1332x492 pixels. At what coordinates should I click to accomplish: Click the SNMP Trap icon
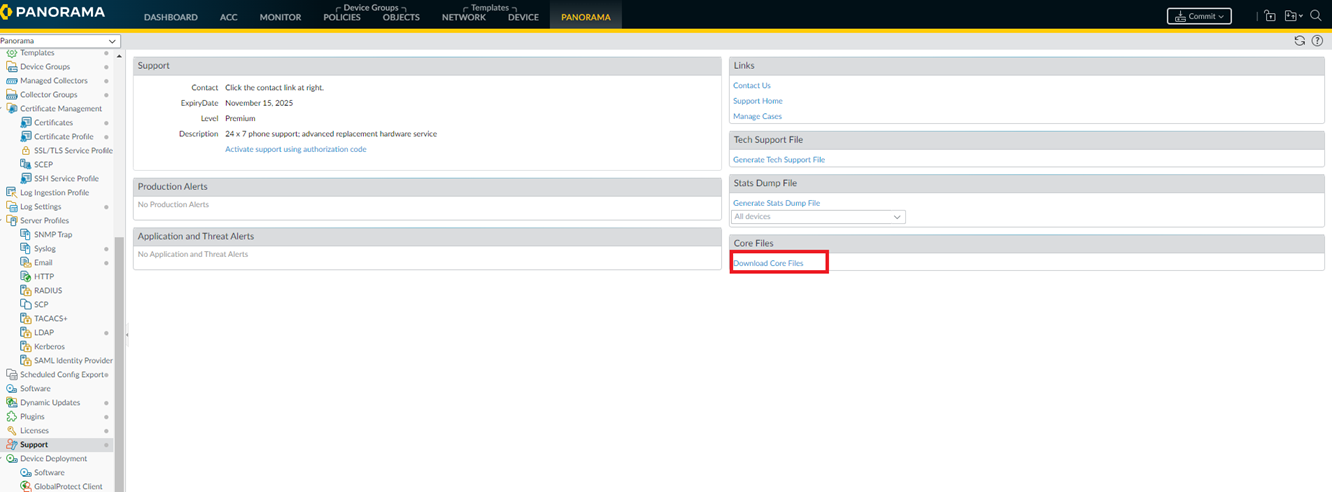coord(26,235)
